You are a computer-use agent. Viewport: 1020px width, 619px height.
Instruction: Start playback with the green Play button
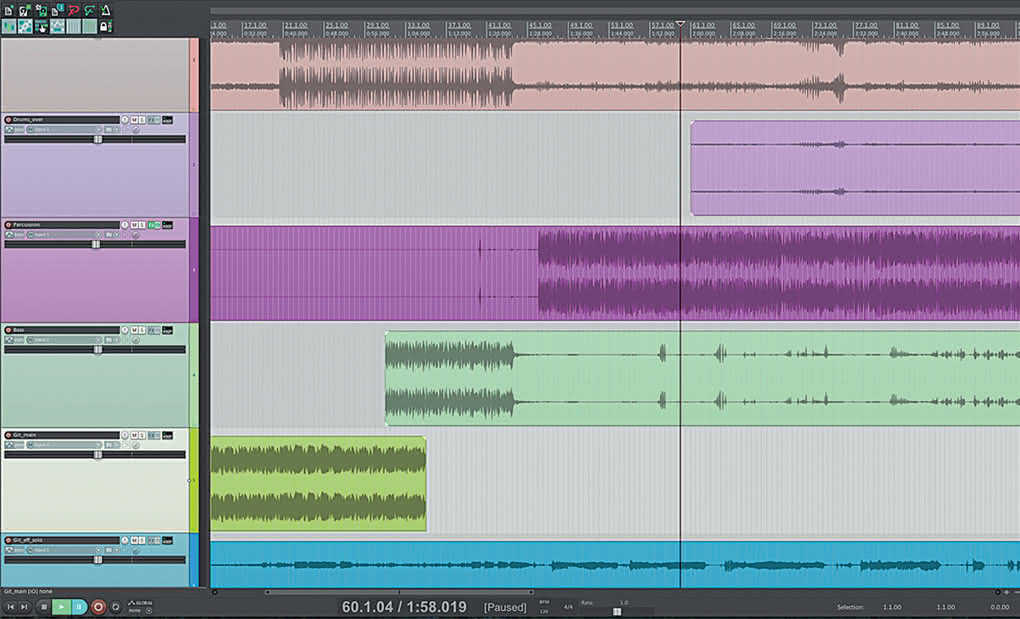click(x=60, y=607)
